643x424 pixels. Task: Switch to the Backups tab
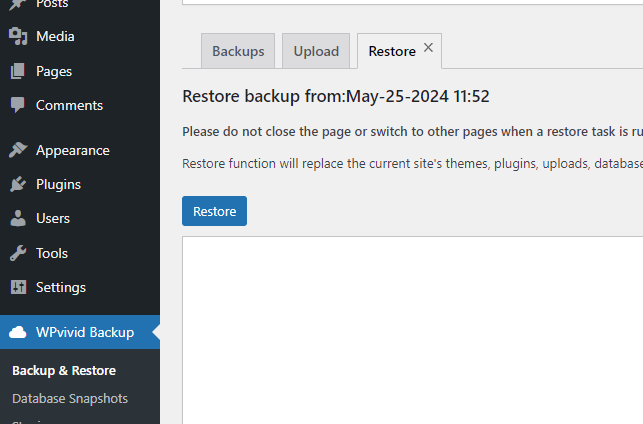[x=238, y=51]
